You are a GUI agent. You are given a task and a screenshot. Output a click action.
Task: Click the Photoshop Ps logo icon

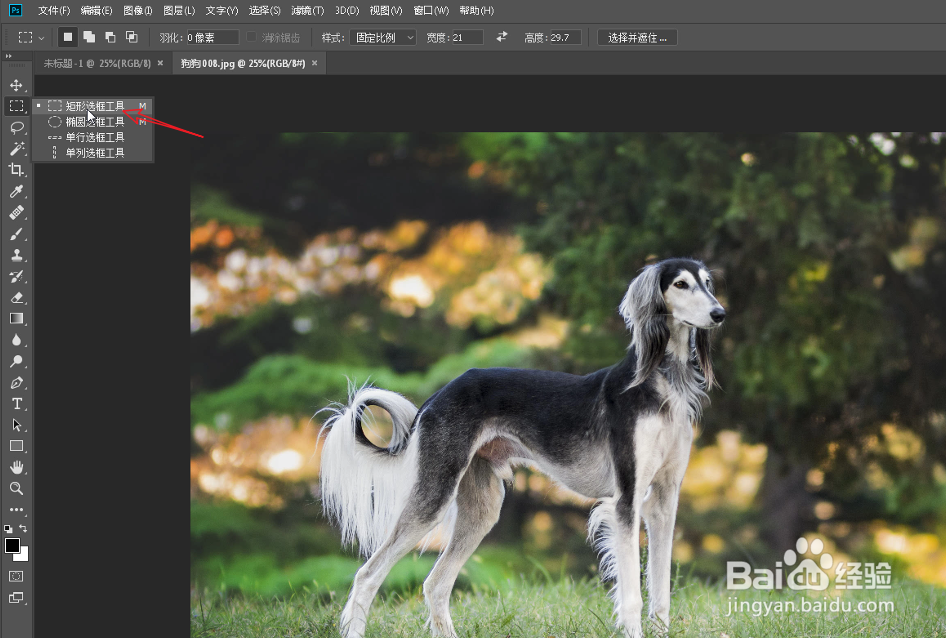(15, 10)
